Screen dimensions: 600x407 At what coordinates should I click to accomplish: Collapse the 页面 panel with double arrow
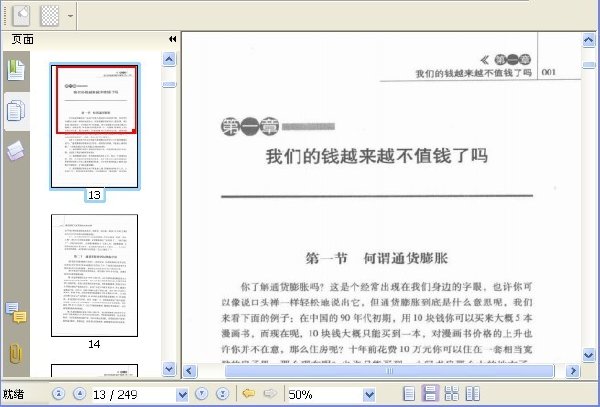coord(173,39)
